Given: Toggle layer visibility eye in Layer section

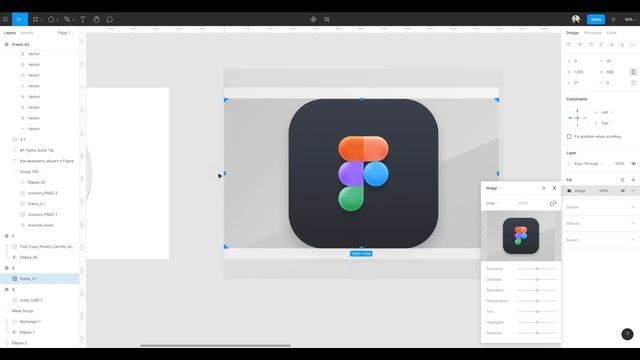Looking at the screenshot, I should point(633,164).
